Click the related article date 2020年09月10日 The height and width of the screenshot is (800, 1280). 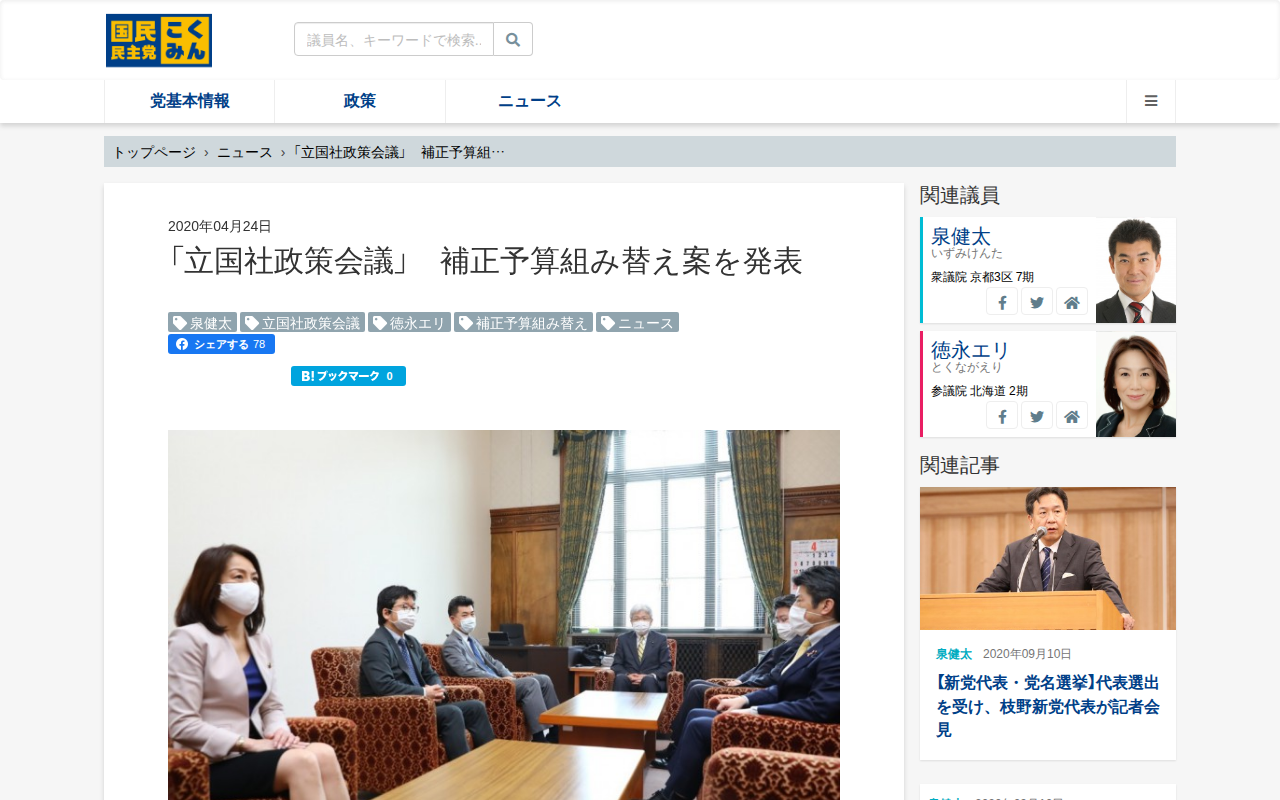pyautogui.click(x=1027, y=654)
